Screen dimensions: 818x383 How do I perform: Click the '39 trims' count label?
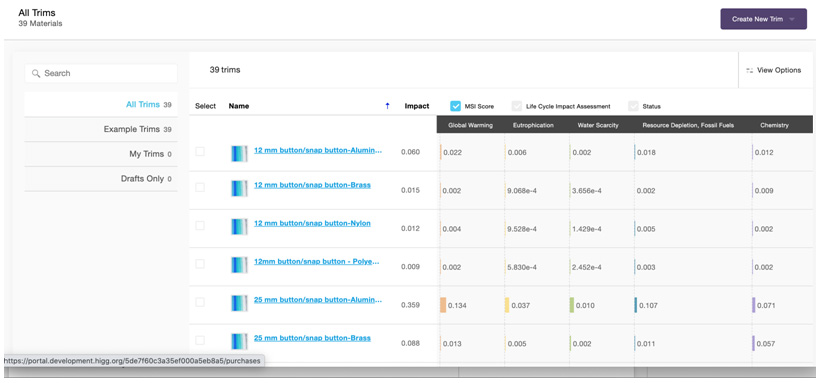(225, 70)
